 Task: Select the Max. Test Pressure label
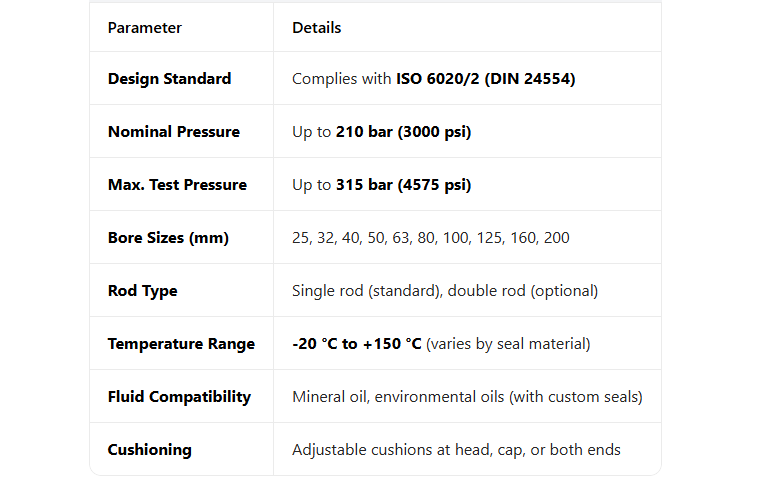pos(177,185)
